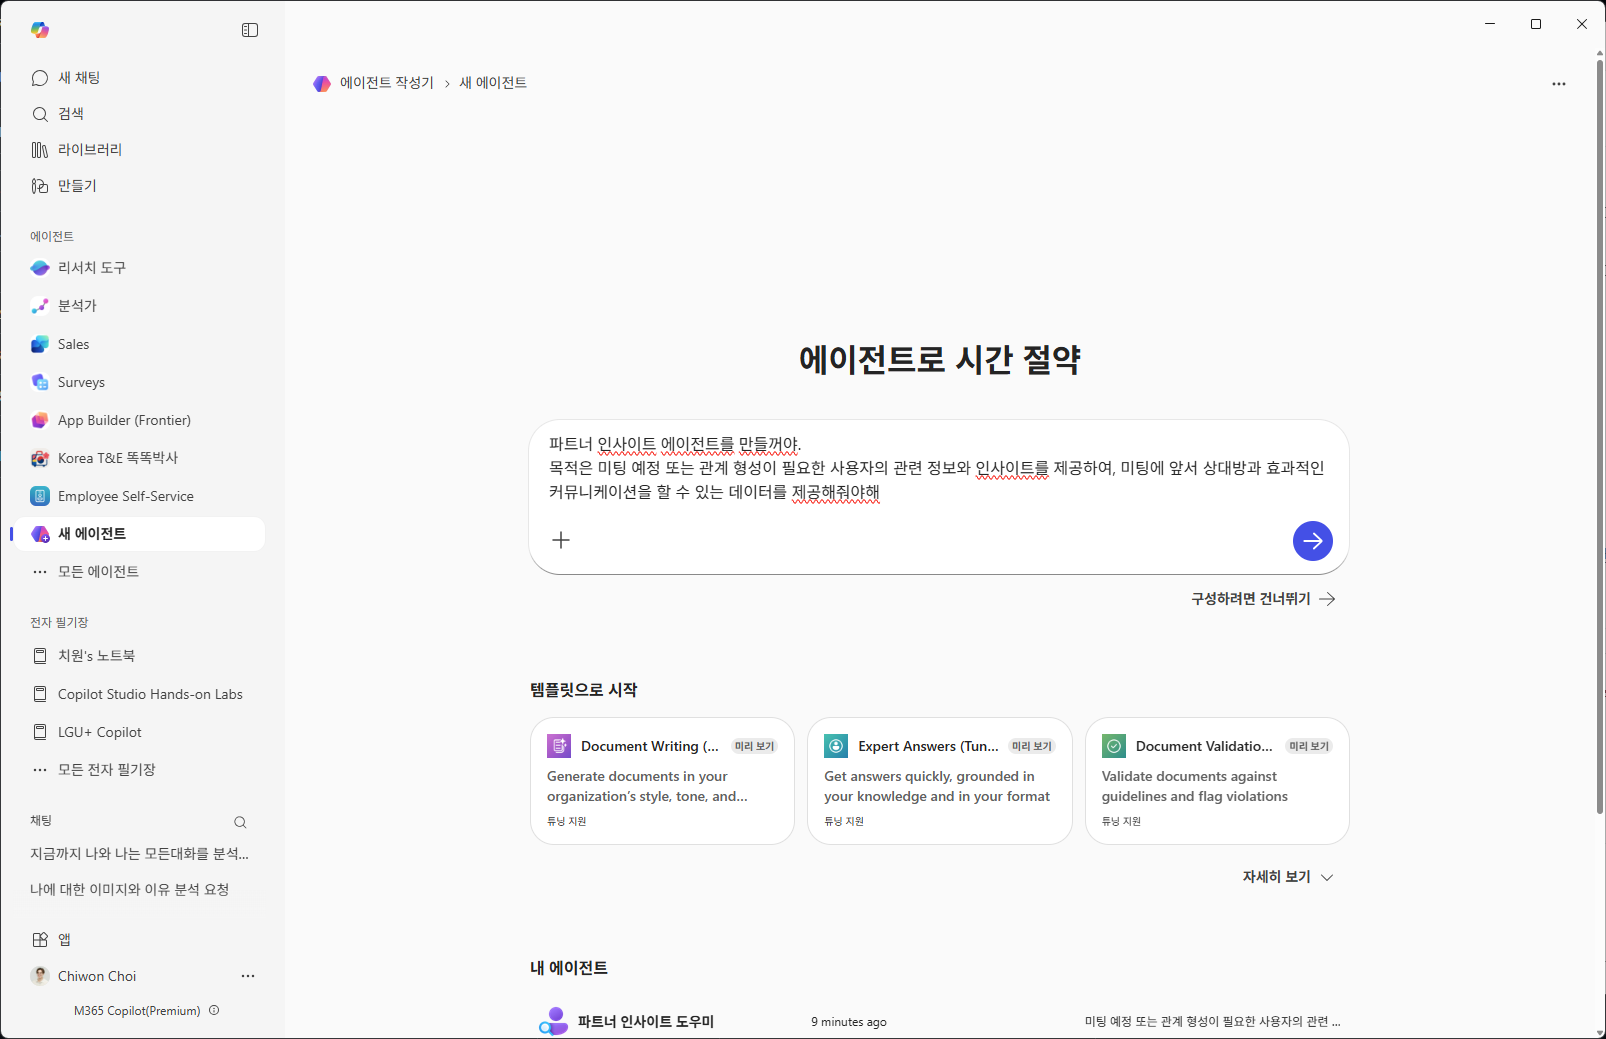Click 에이전트 작성기 breadcrumb link

coord(386,83)
